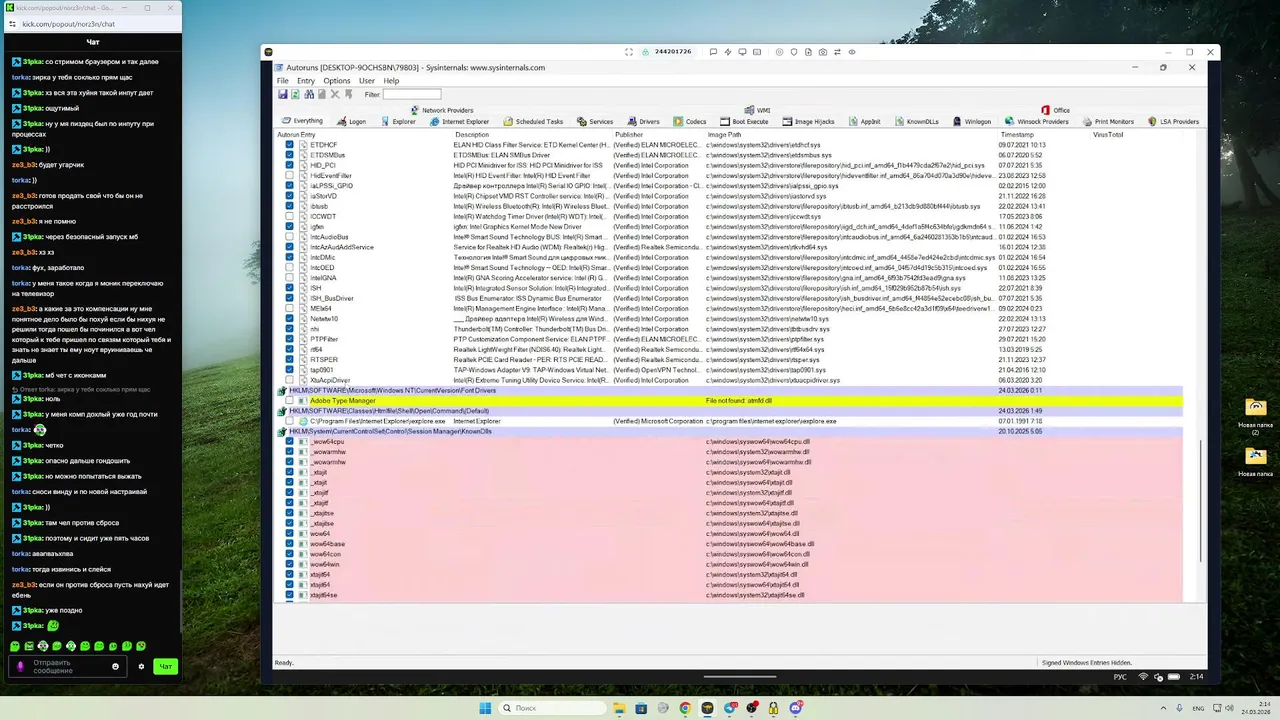The width and height of the screenshot is (1280, 720).
Task: Switch to the Logon tab
Action: (351, 121)
